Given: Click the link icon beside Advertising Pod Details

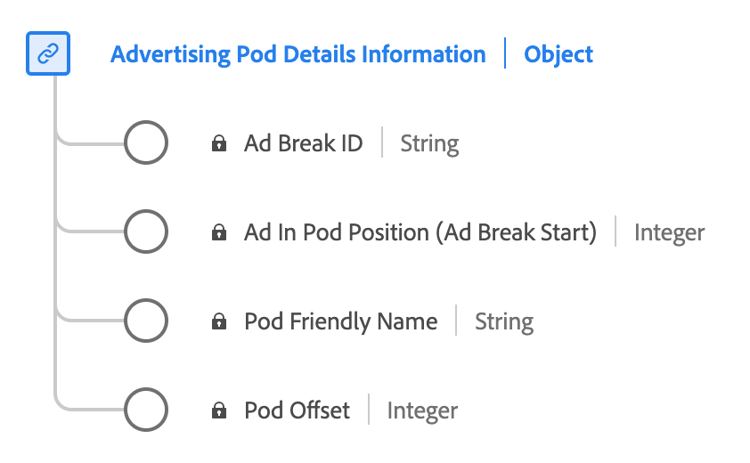Looking at the screenshot, I should (47, 54).
